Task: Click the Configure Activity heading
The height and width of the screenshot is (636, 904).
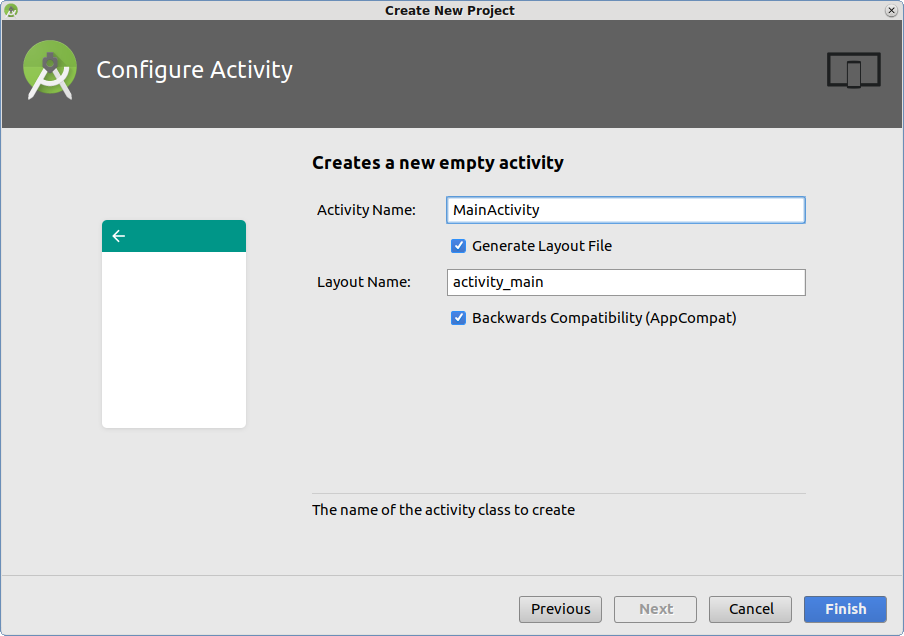Action: point(194,69)
